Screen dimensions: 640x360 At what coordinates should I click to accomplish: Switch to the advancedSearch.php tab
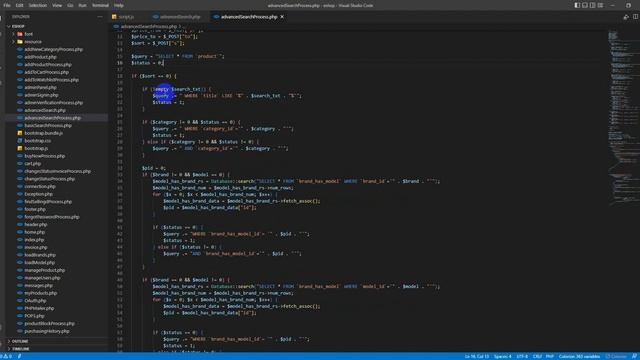pyautogui.click(x=180, y=17)
